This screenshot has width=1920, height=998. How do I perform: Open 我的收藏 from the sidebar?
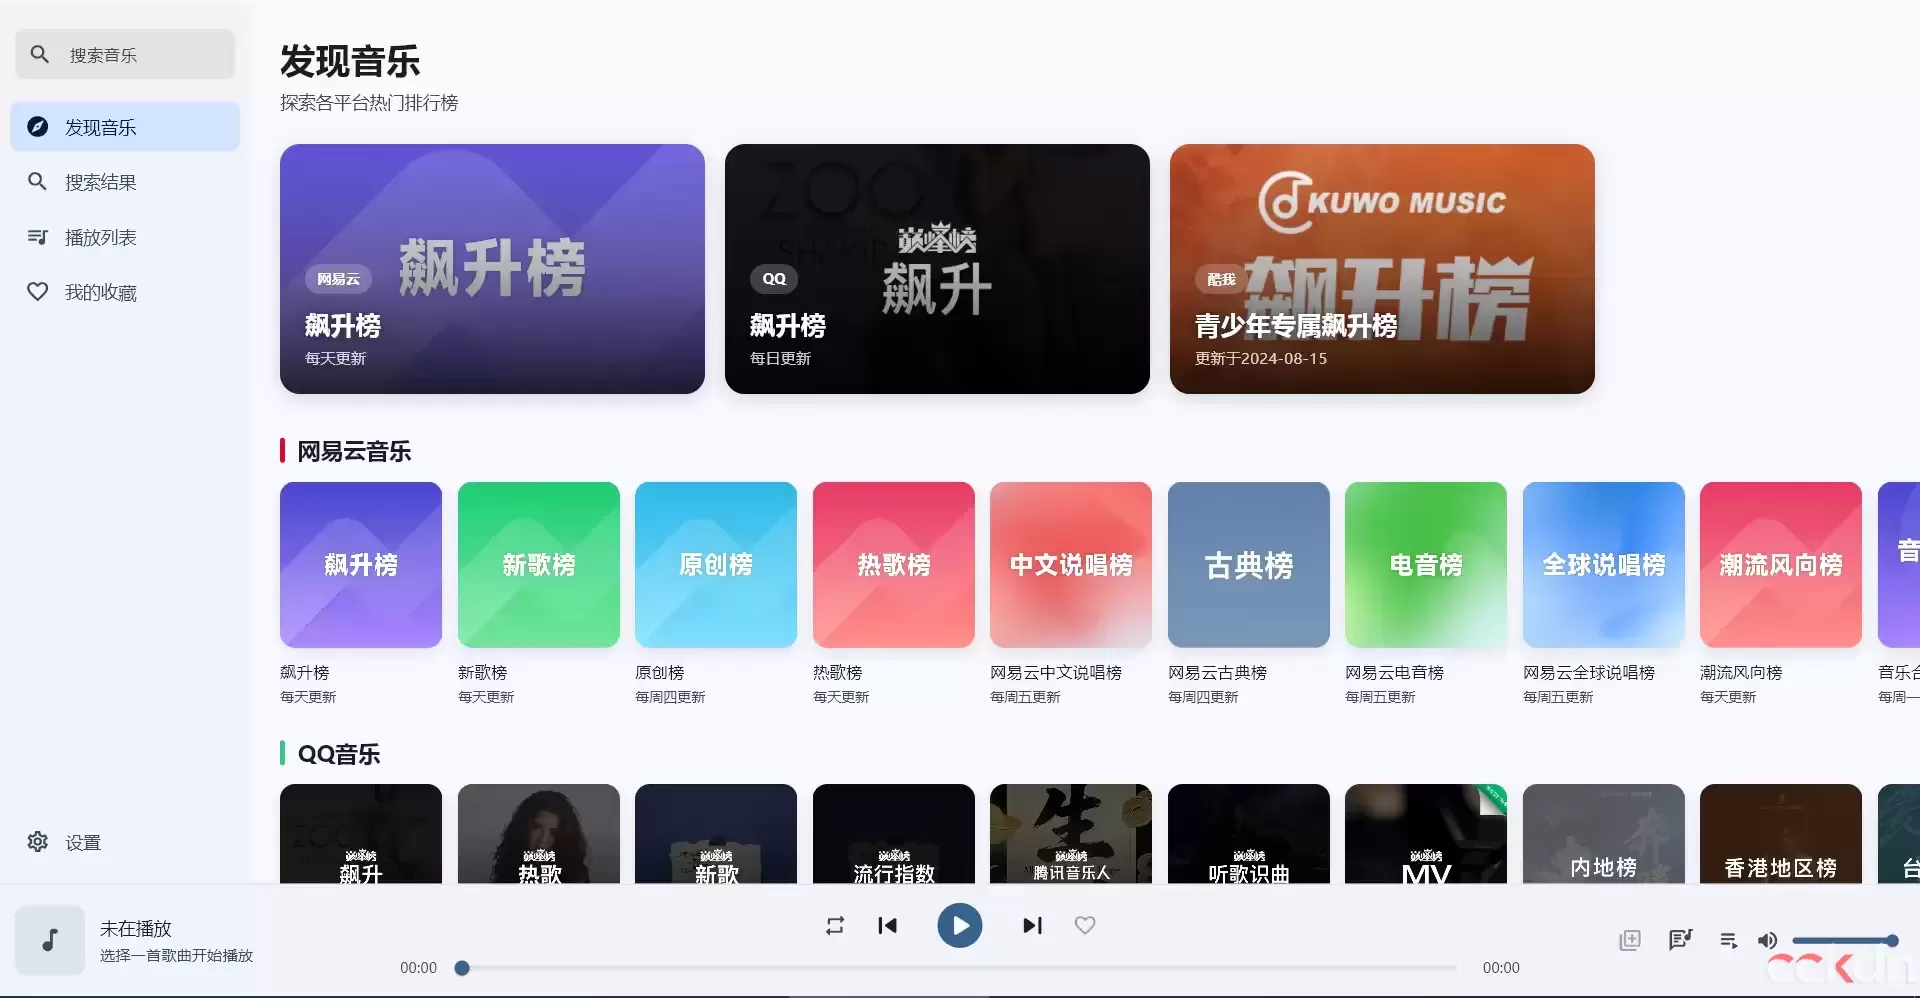tap(100, 292)
